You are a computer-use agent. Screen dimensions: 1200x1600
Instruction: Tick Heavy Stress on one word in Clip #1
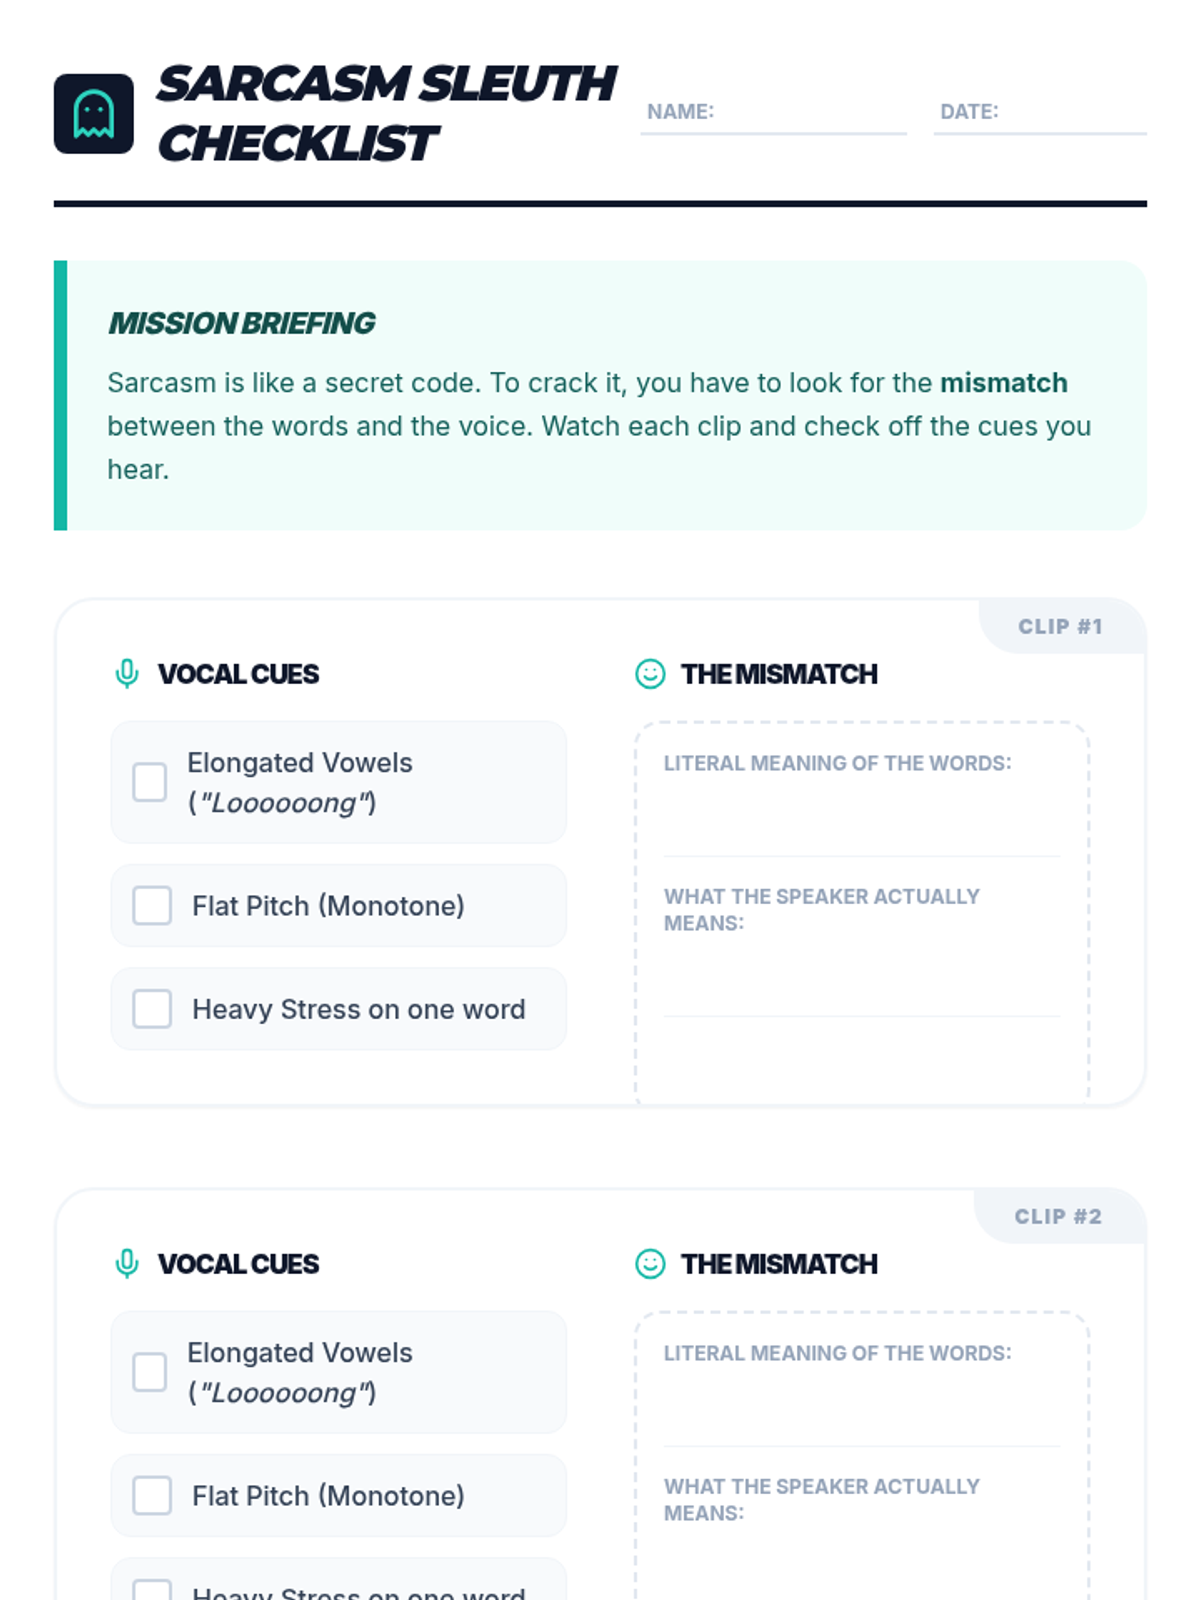tap(152, 1009)
